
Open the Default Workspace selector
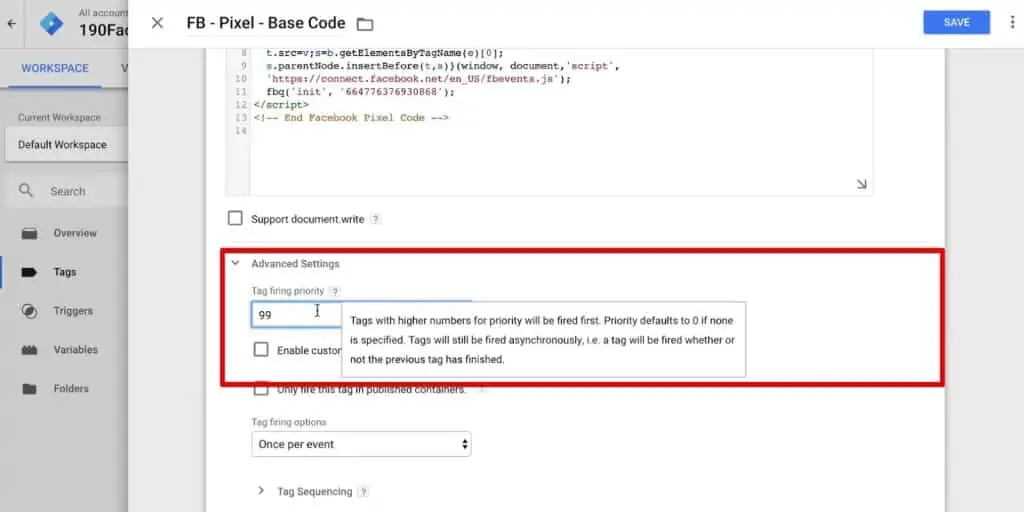[x=67, y=145]
